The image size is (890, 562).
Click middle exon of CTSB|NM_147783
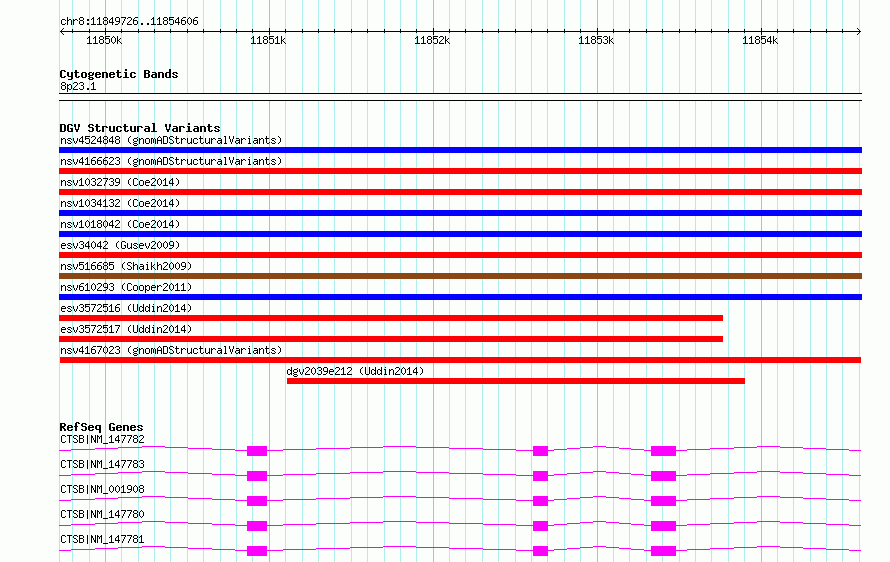pyautogui.click(x=540, y=476)
